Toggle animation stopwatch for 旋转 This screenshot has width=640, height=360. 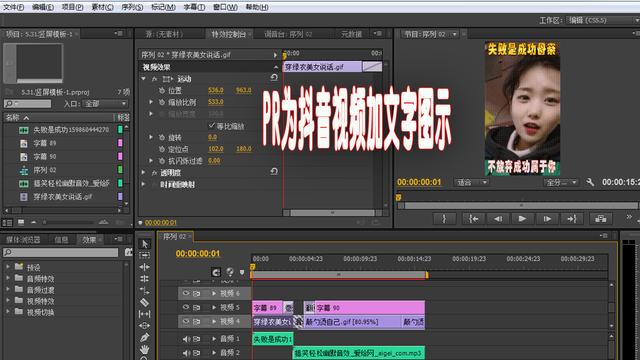(x=162, y=138)
